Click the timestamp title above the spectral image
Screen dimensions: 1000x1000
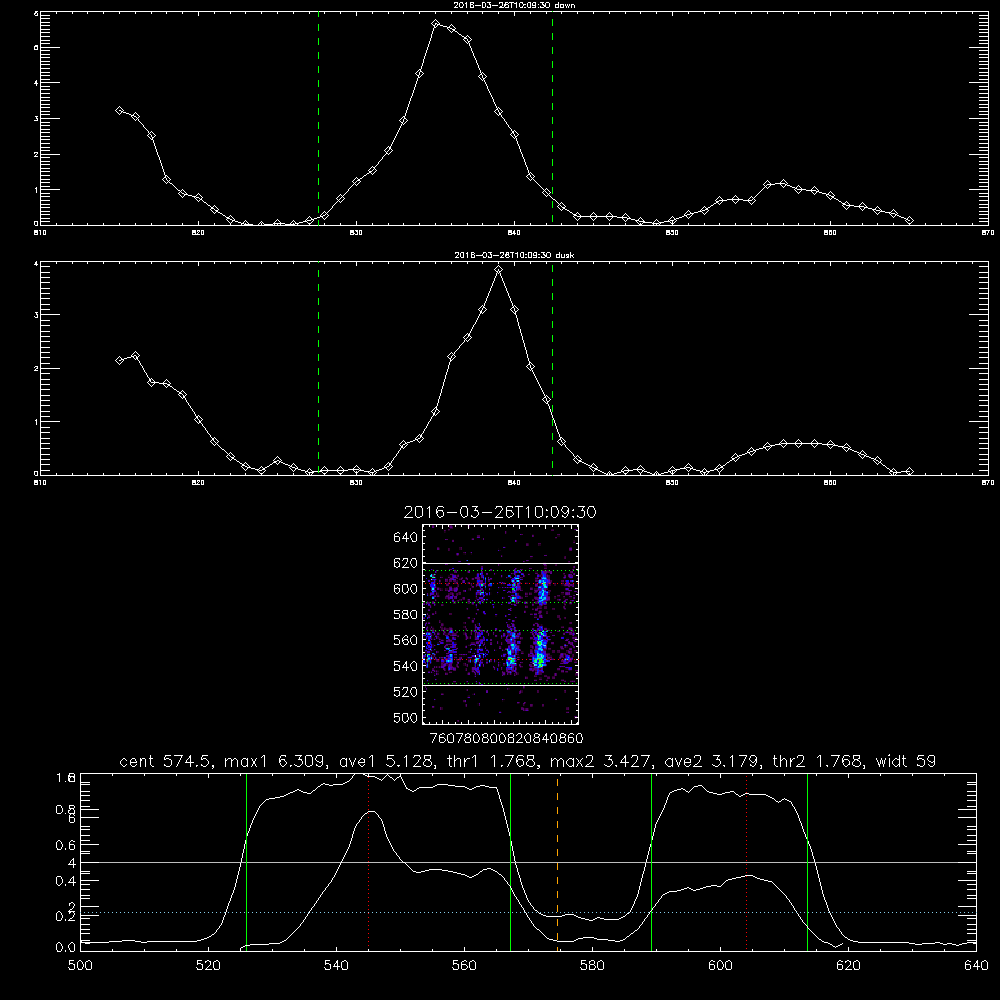coord(500,512)
